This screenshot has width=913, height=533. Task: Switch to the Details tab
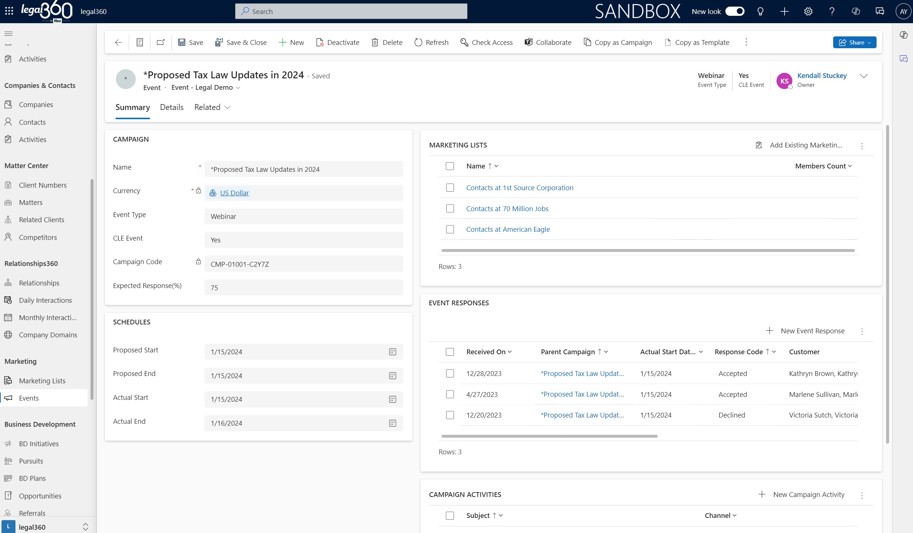click(172, 107)
